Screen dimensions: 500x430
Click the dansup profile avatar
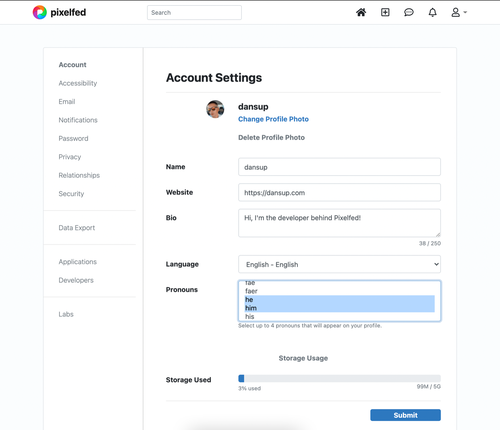(x=215, y=109)
